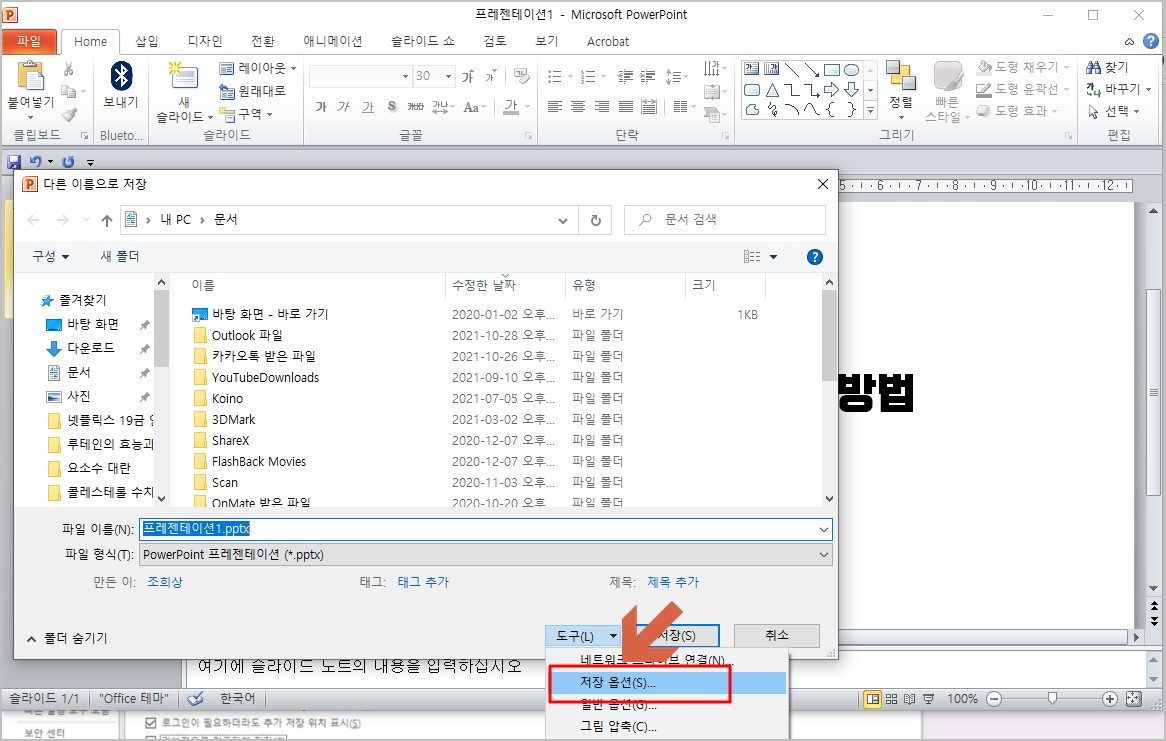Switch to the Design tab

pyautogui.click(x=204, y=42)
